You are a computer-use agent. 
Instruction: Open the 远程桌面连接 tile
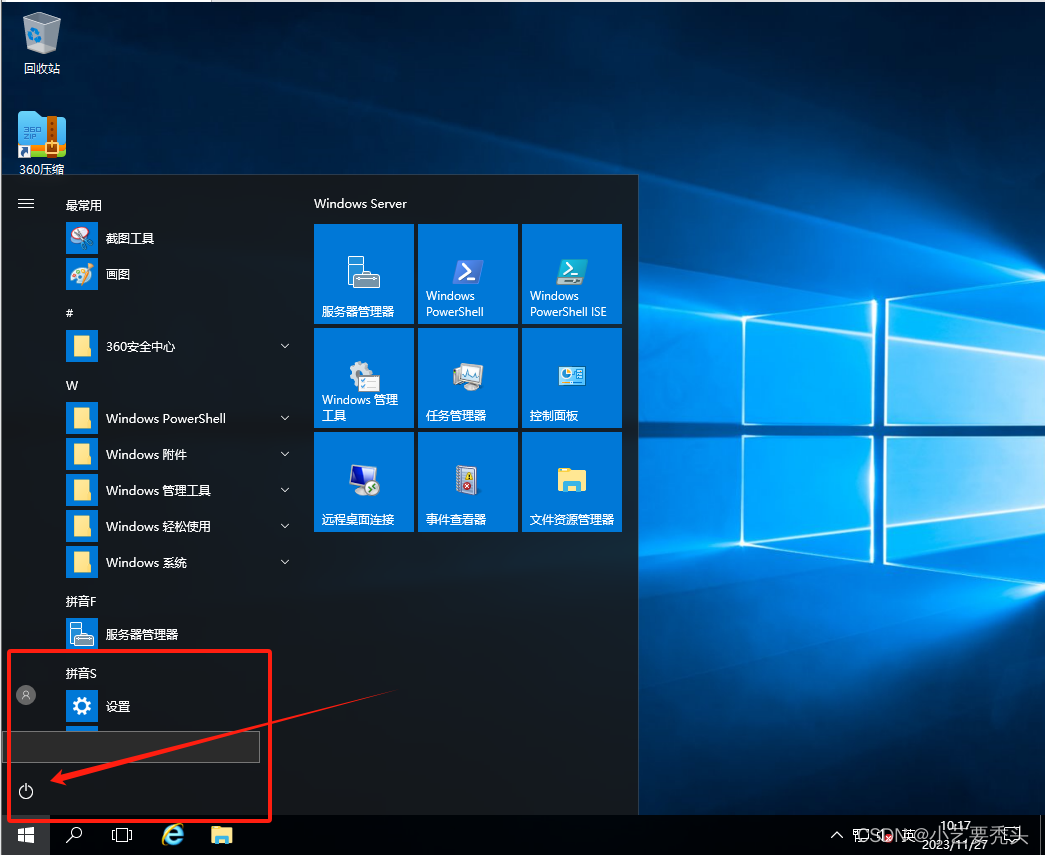click(364, 482)
